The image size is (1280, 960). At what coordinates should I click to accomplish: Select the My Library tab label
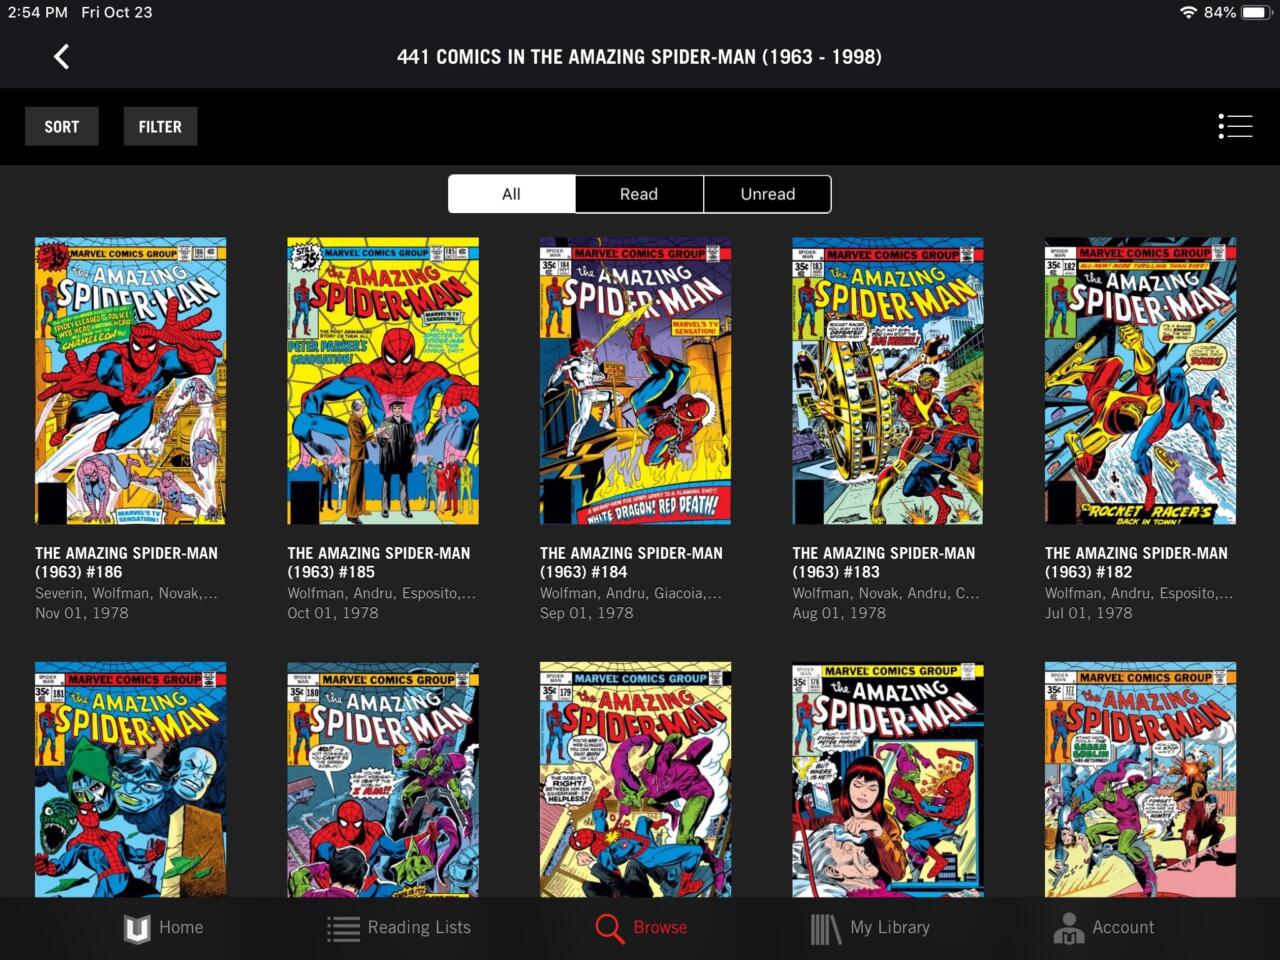point(888,927)
